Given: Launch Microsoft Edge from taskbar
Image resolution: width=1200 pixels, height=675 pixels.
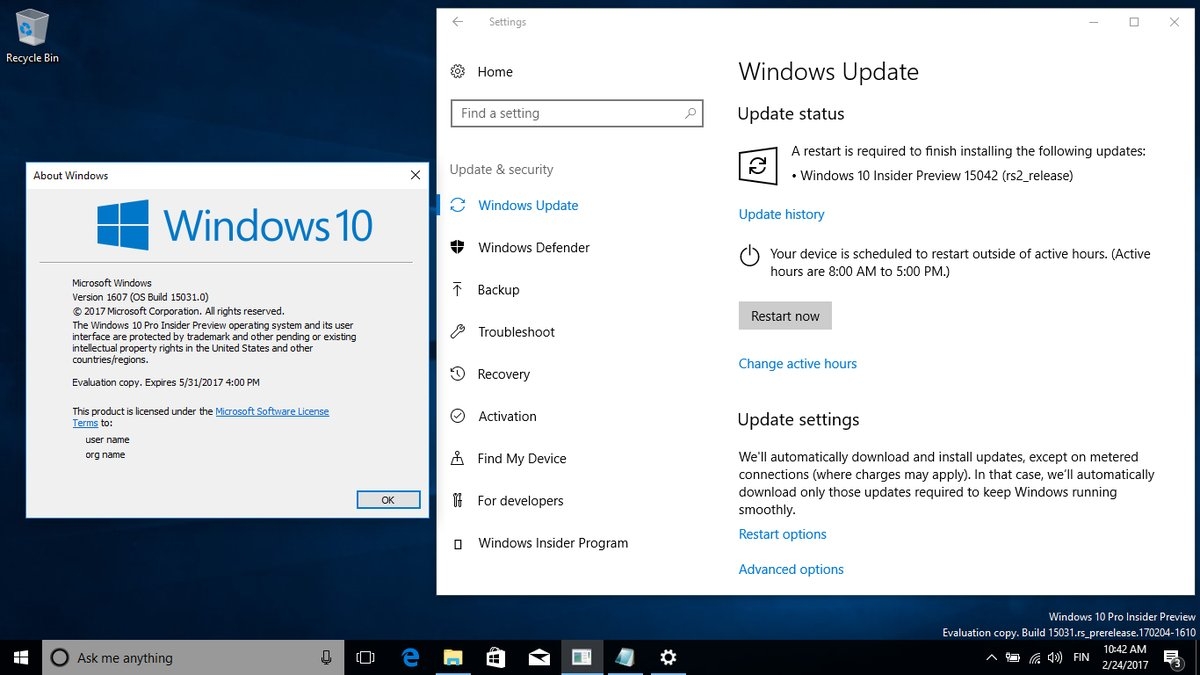Looking at the screenshot, I should (x=410, y=657).
